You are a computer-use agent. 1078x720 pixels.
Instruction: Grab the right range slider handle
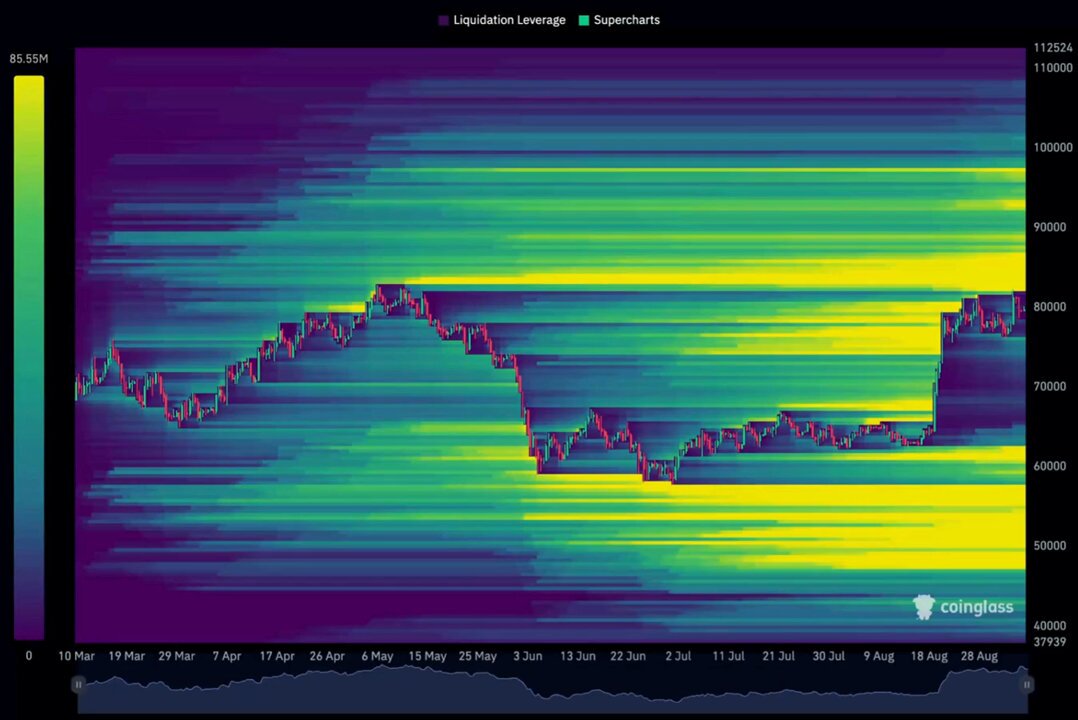click(1026, 684)
